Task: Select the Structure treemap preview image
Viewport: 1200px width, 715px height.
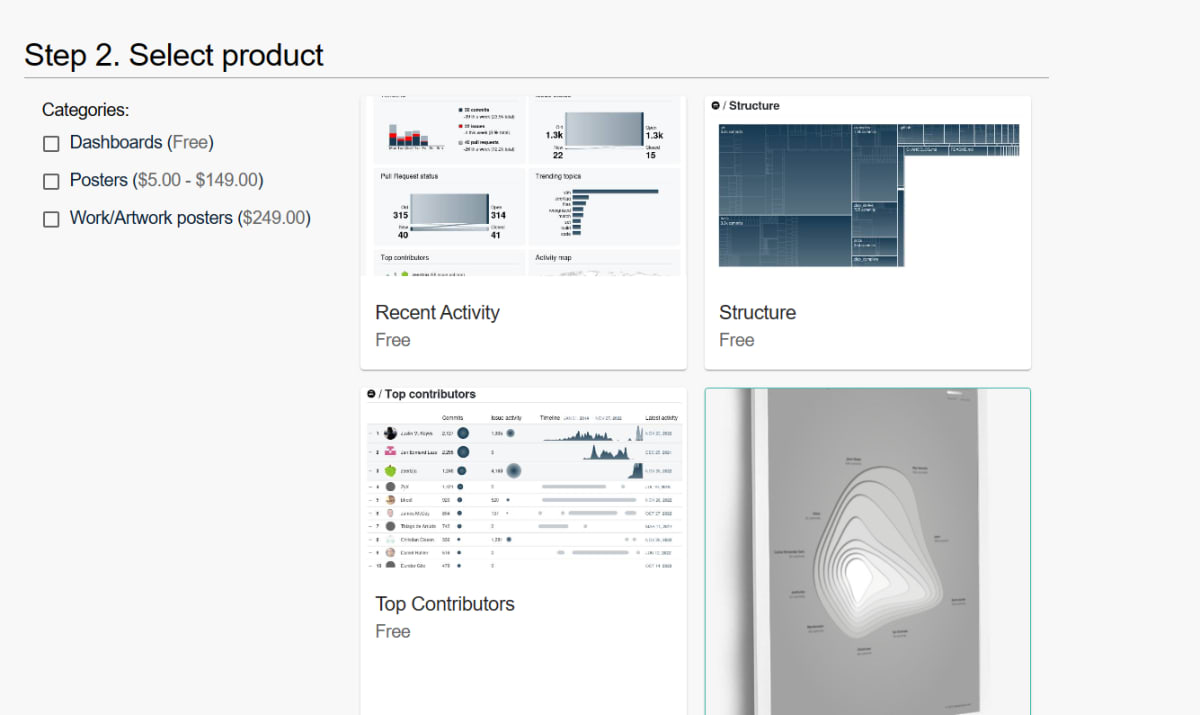Action: pyautogui.click(x=868, y=186)
